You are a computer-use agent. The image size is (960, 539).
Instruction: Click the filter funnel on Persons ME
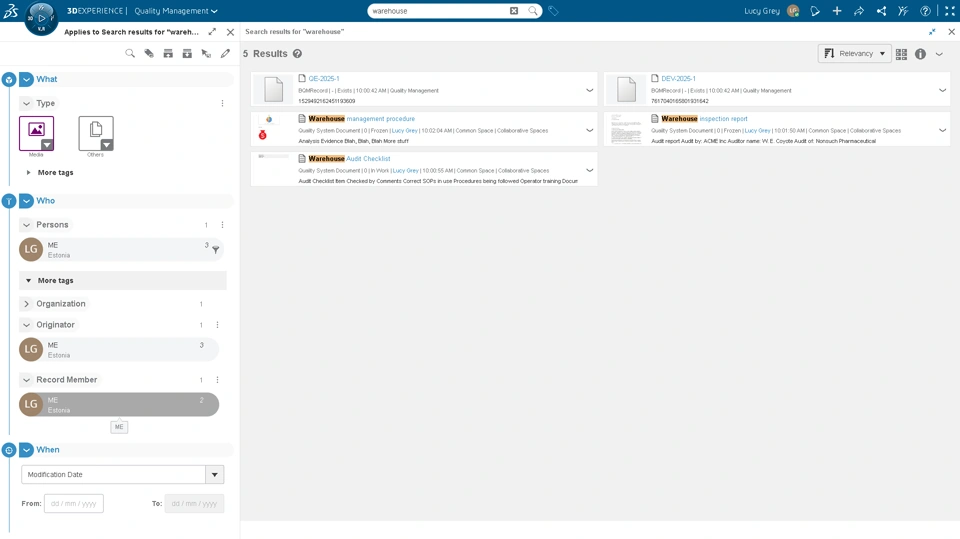click(216, 250)
